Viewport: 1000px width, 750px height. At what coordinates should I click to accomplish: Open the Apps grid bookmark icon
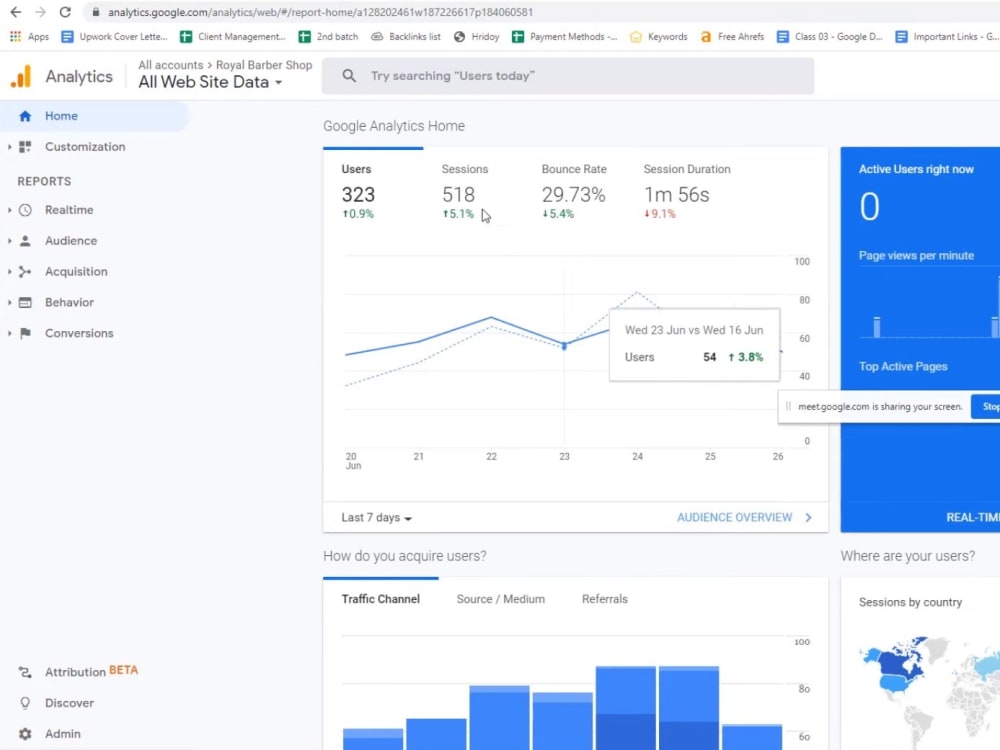[15, 36]
